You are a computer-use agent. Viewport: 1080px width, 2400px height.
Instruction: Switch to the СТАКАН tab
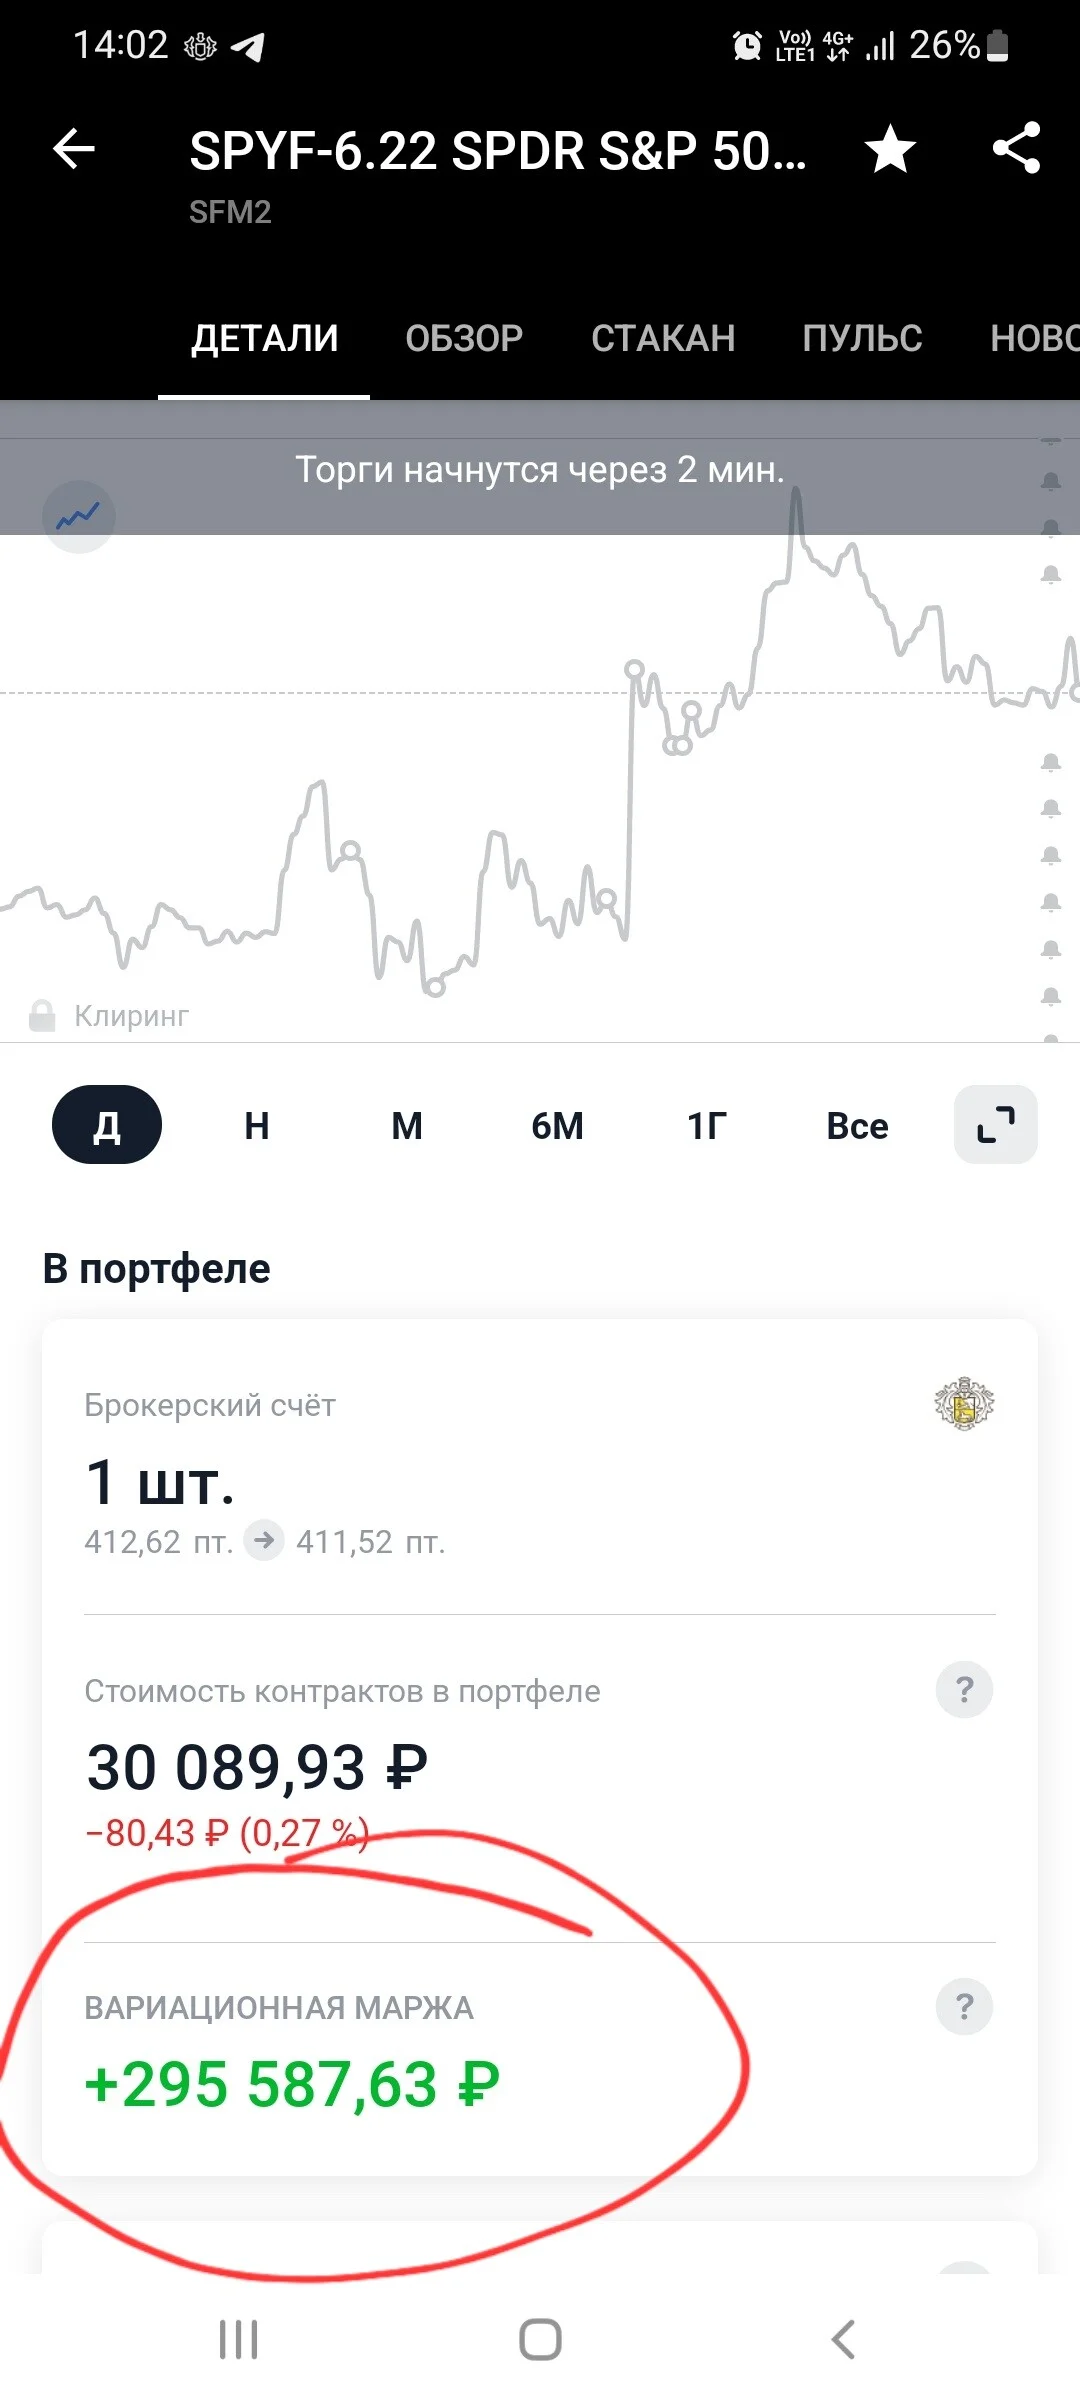(x=663, y=338)
